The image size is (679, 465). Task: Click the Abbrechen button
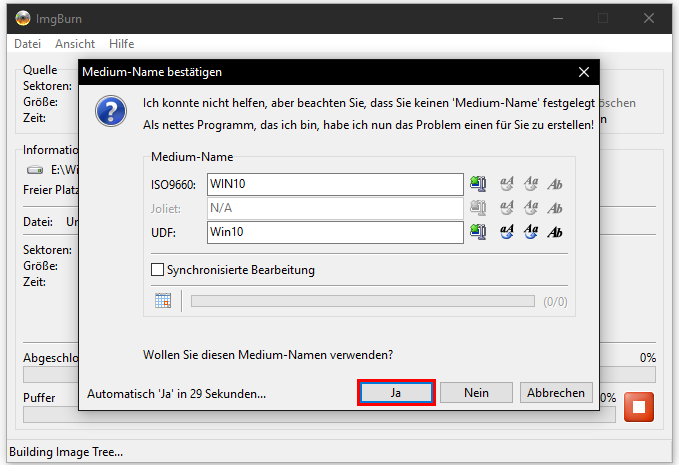pyautogui.click(x=556, y=393)
